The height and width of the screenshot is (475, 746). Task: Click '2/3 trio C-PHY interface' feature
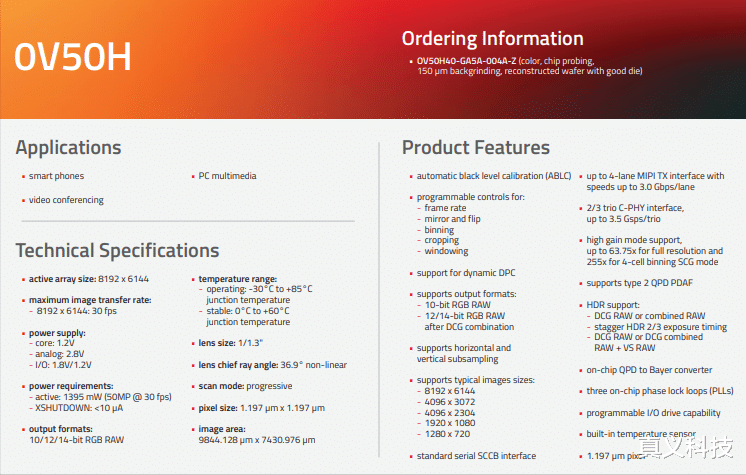pyautogui.click(x=635, y=213)
